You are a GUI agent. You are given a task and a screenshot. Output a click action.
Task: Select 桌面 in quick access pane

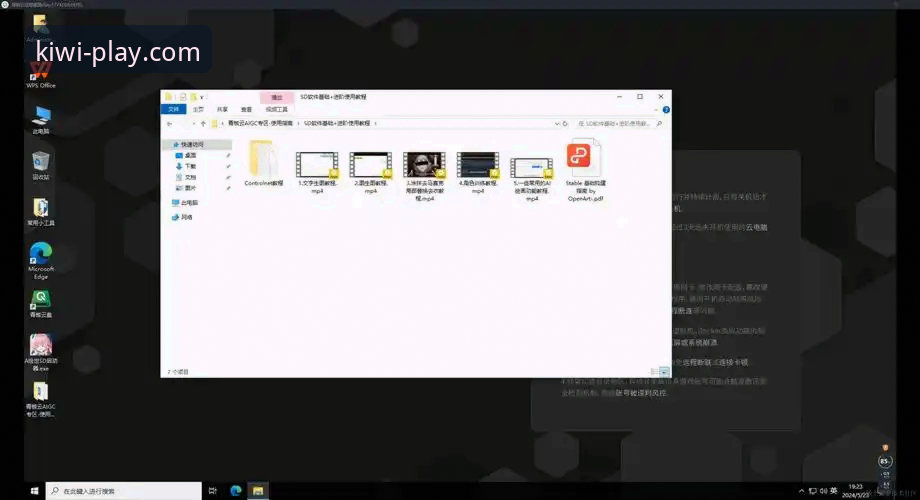190,156
